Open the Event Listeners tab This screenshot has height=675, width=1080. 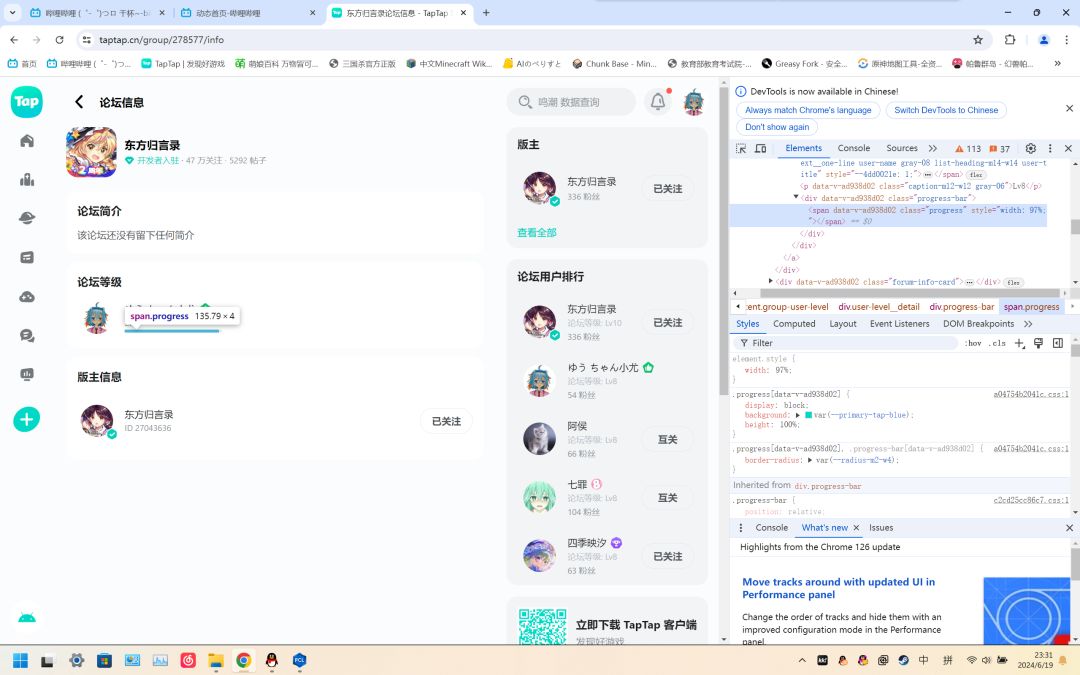pos(899,324)
